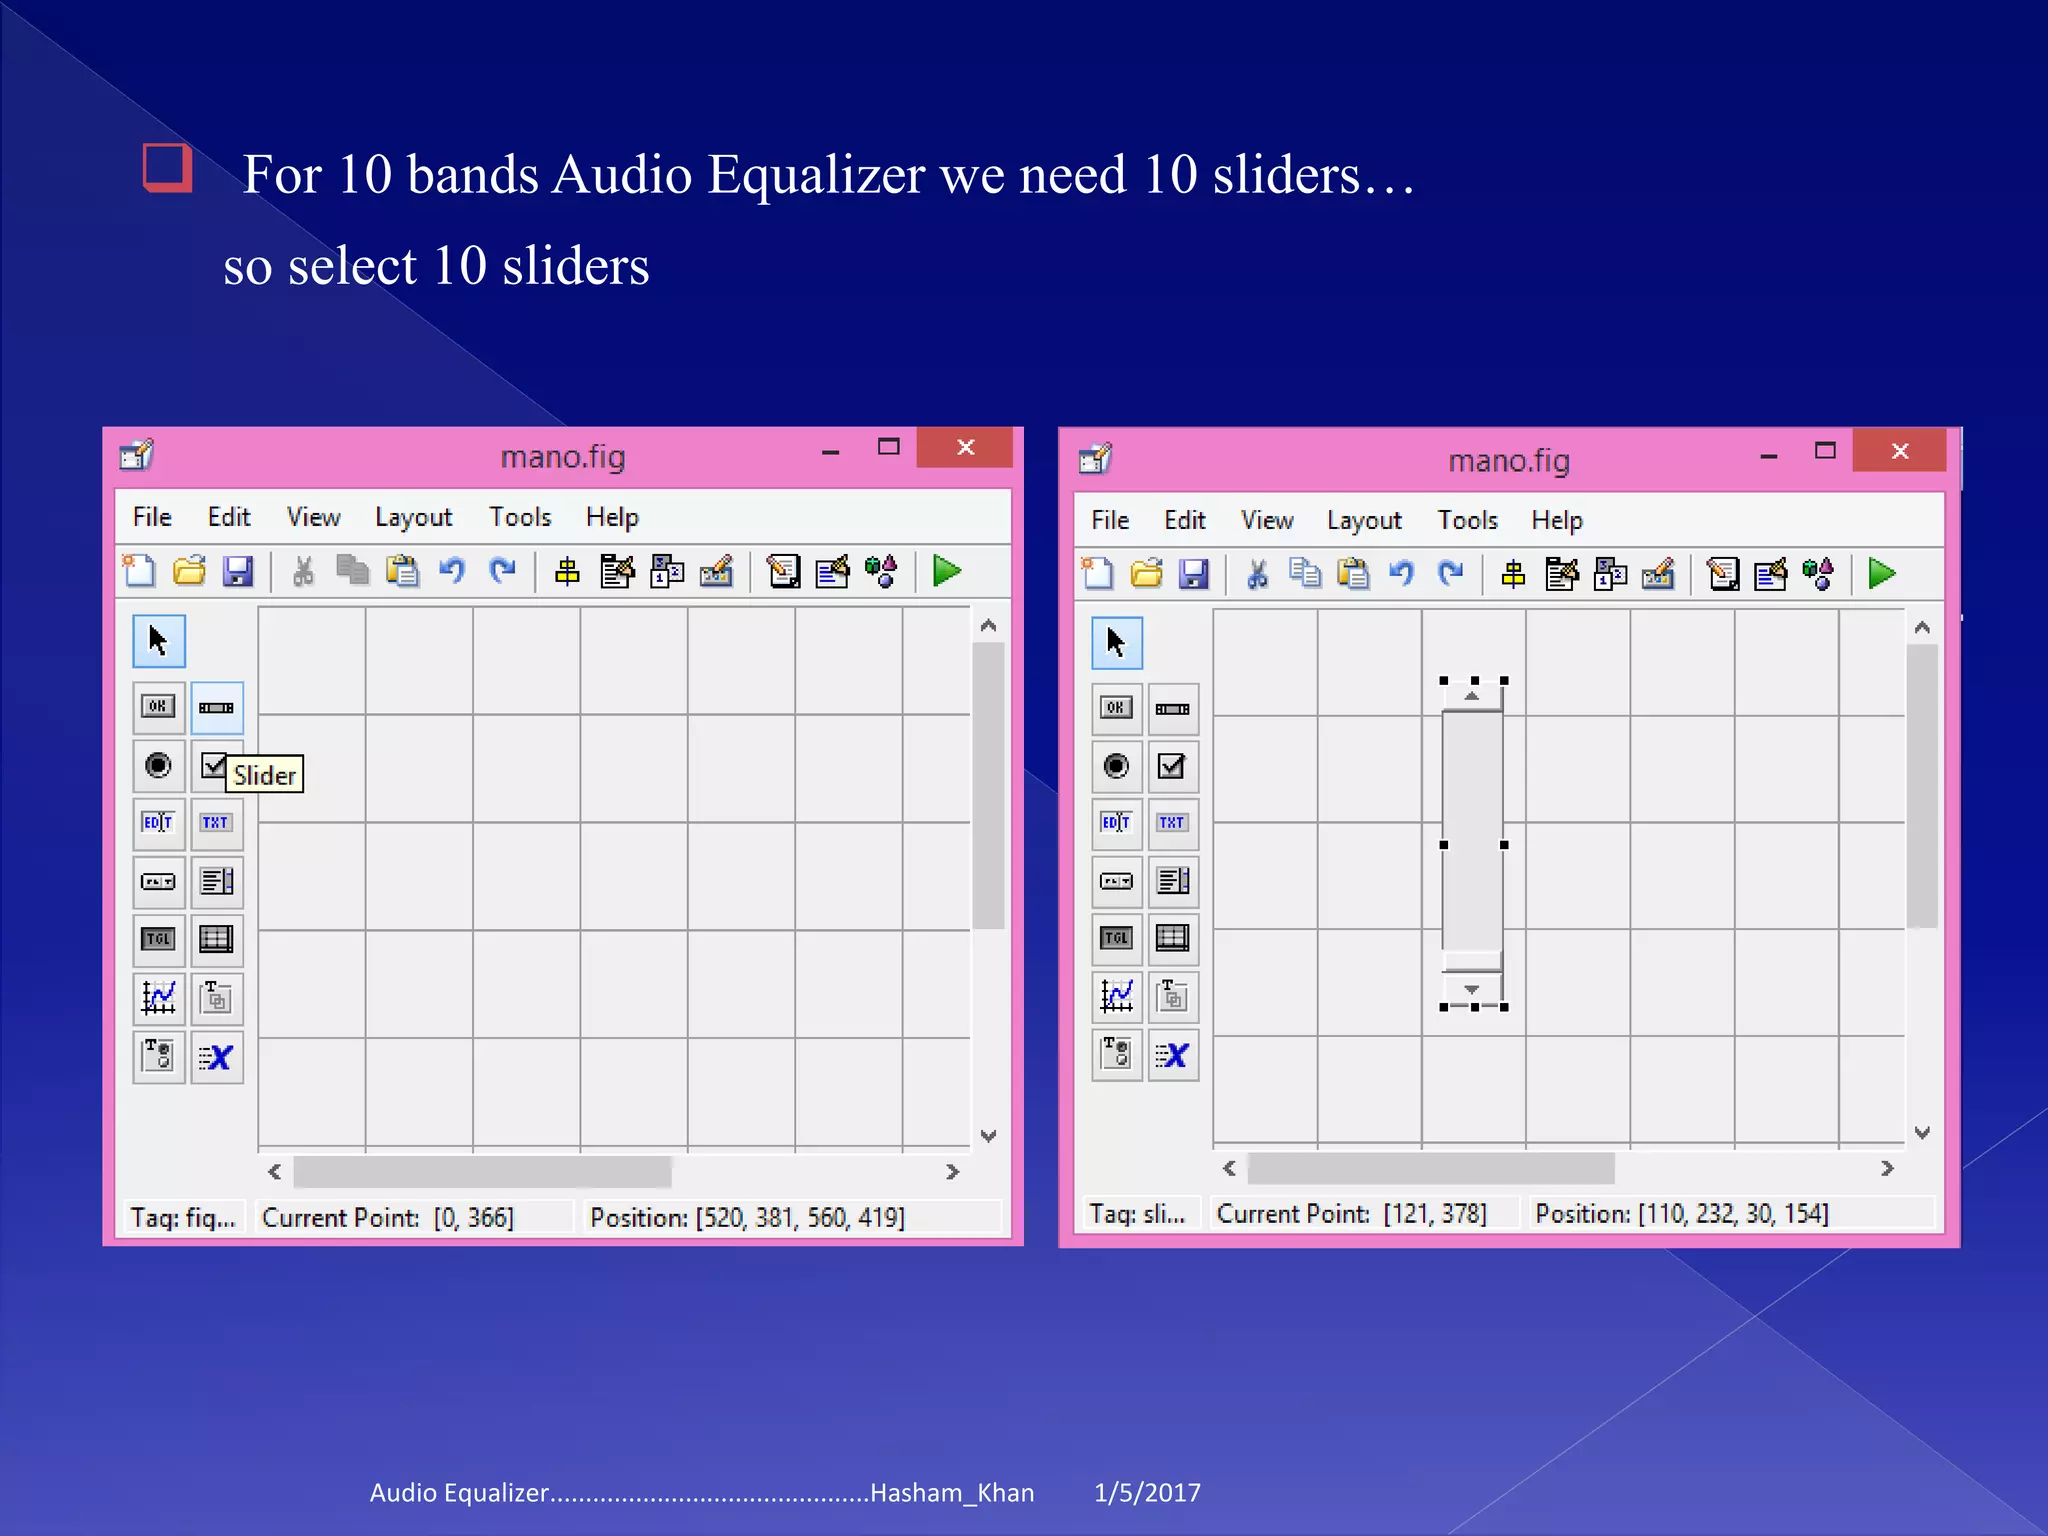Select Push Button tool in left window
Screen dimensions: 2048x1536
pyautogui.click(x=158, y=707)
